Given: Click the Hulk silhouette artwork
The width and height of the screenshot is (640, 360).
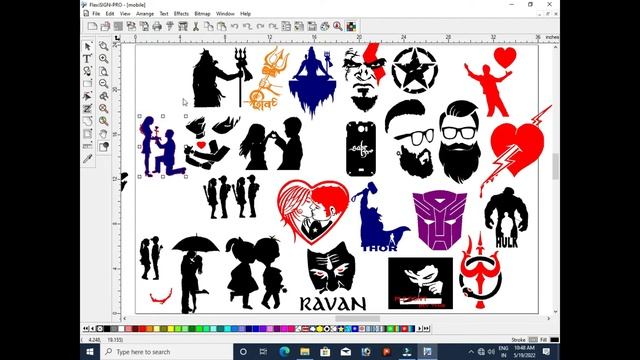Looking at the screenshot, I should 506,218.
